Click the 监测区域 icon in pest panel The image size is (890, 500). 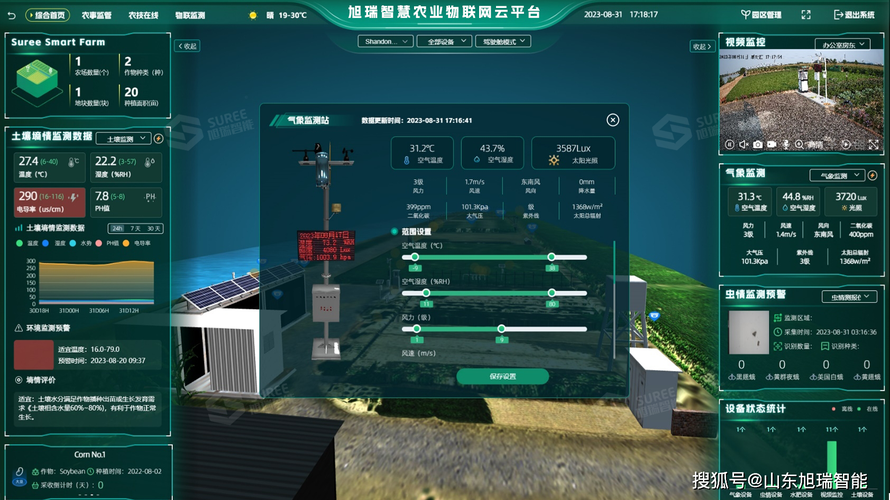pyautogui.click(x=778, y=318)
